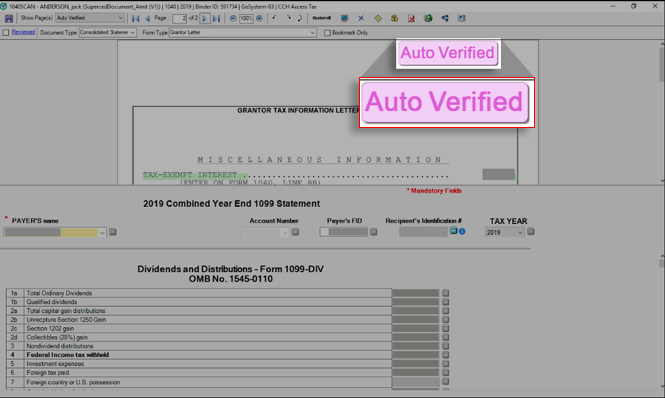
Task: Click the 100% zoom level field
Action: pyautogui.click(x=246, y=18)
